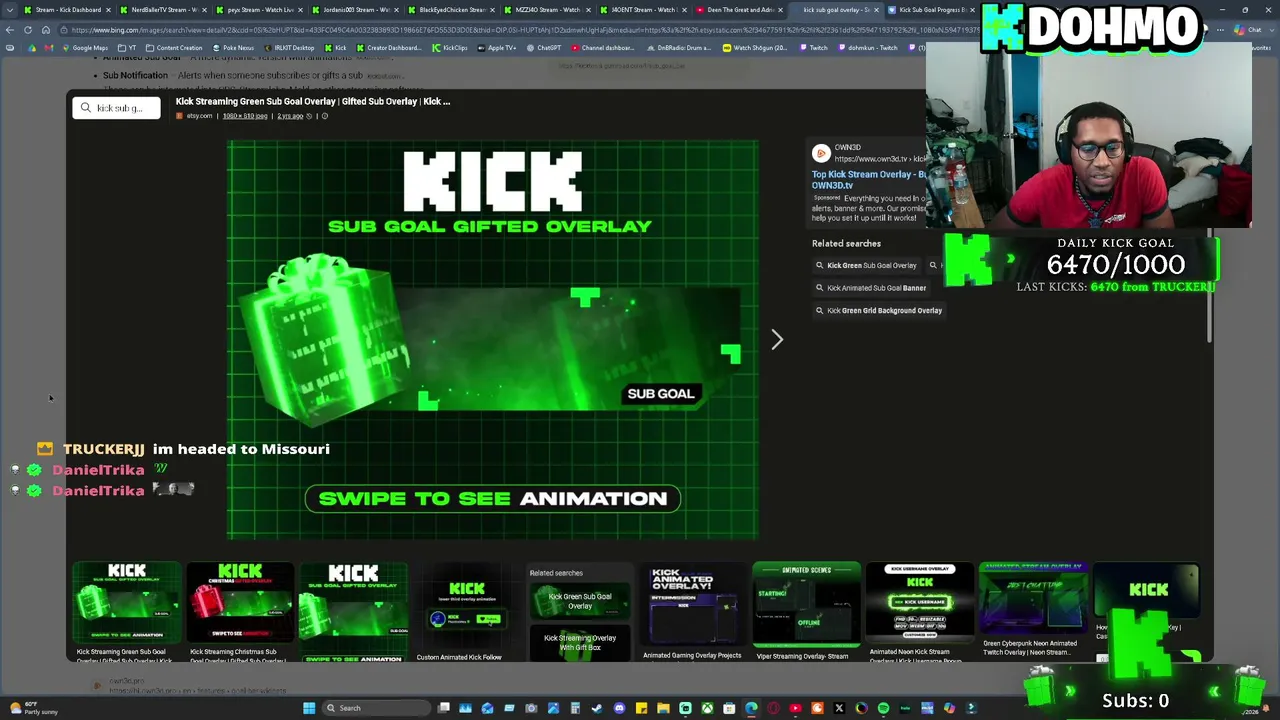Switch to the MZZI4O Stream tab

(547, 10)
